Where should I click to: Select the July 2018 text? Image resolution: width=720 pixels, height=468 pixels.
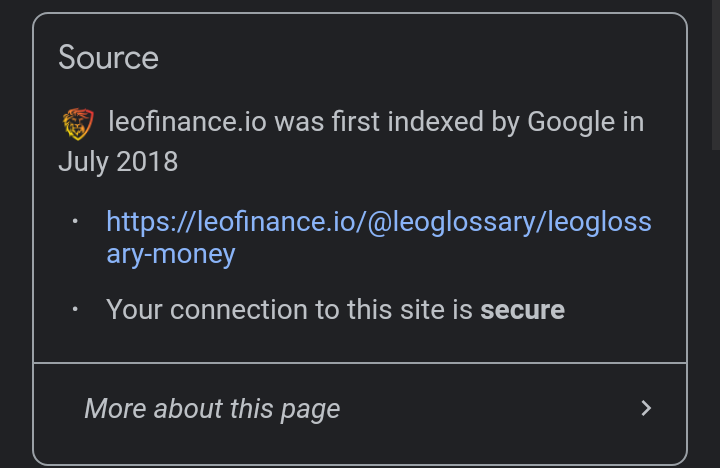[x=118, y=162]
